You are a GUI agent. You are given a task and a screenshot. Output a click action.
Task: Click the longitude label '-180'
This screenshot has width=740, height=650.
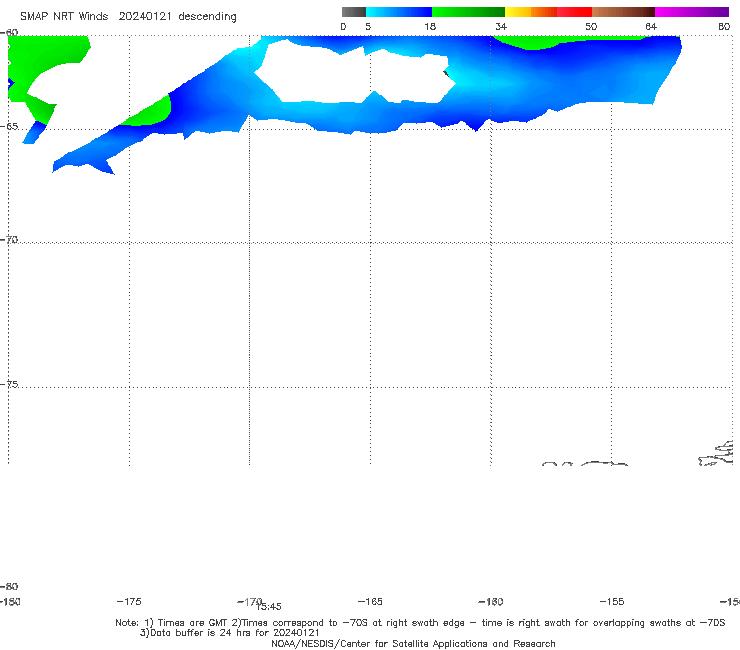point(9,601)
